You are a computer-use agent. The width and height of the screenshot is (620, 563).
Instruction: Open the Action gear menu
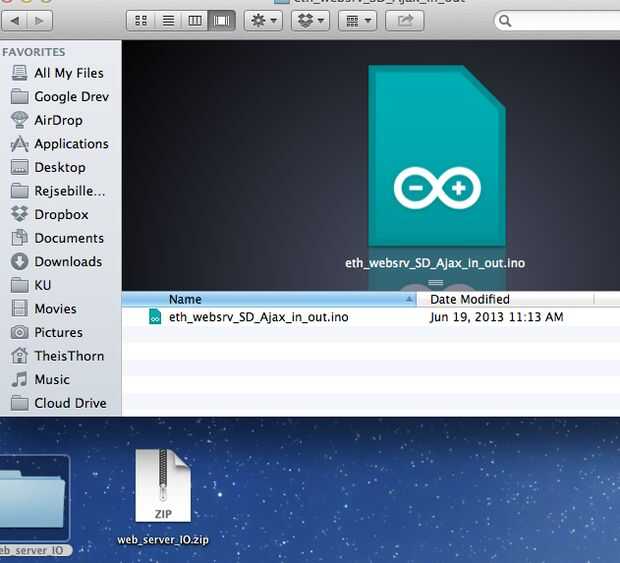264,21
